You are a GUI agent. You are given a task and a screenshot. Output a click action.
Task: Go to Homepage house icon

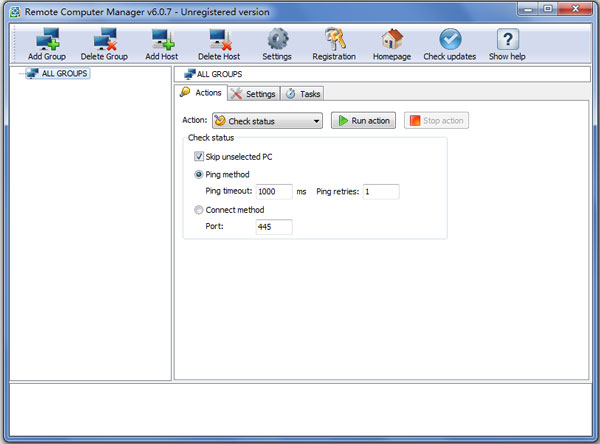pos(392,39)
